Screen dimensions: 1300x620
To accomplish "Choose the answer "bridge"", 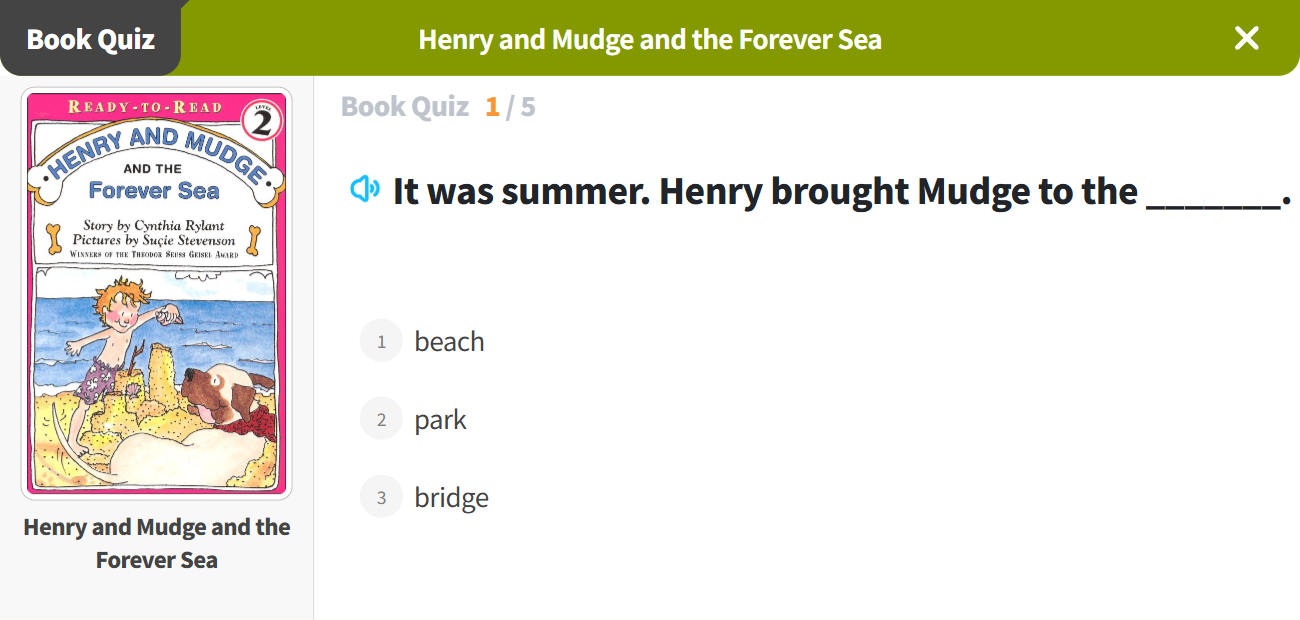I will pyautogui.click(x=451, y=498).
